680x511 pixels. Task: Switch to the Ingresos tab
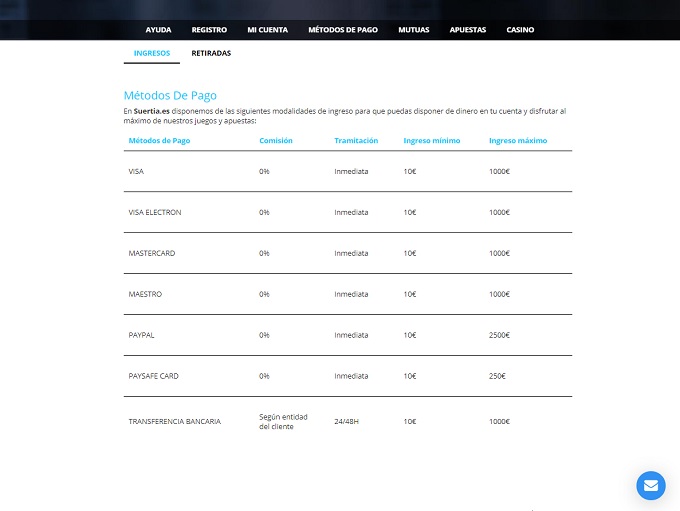click(151, 53)
